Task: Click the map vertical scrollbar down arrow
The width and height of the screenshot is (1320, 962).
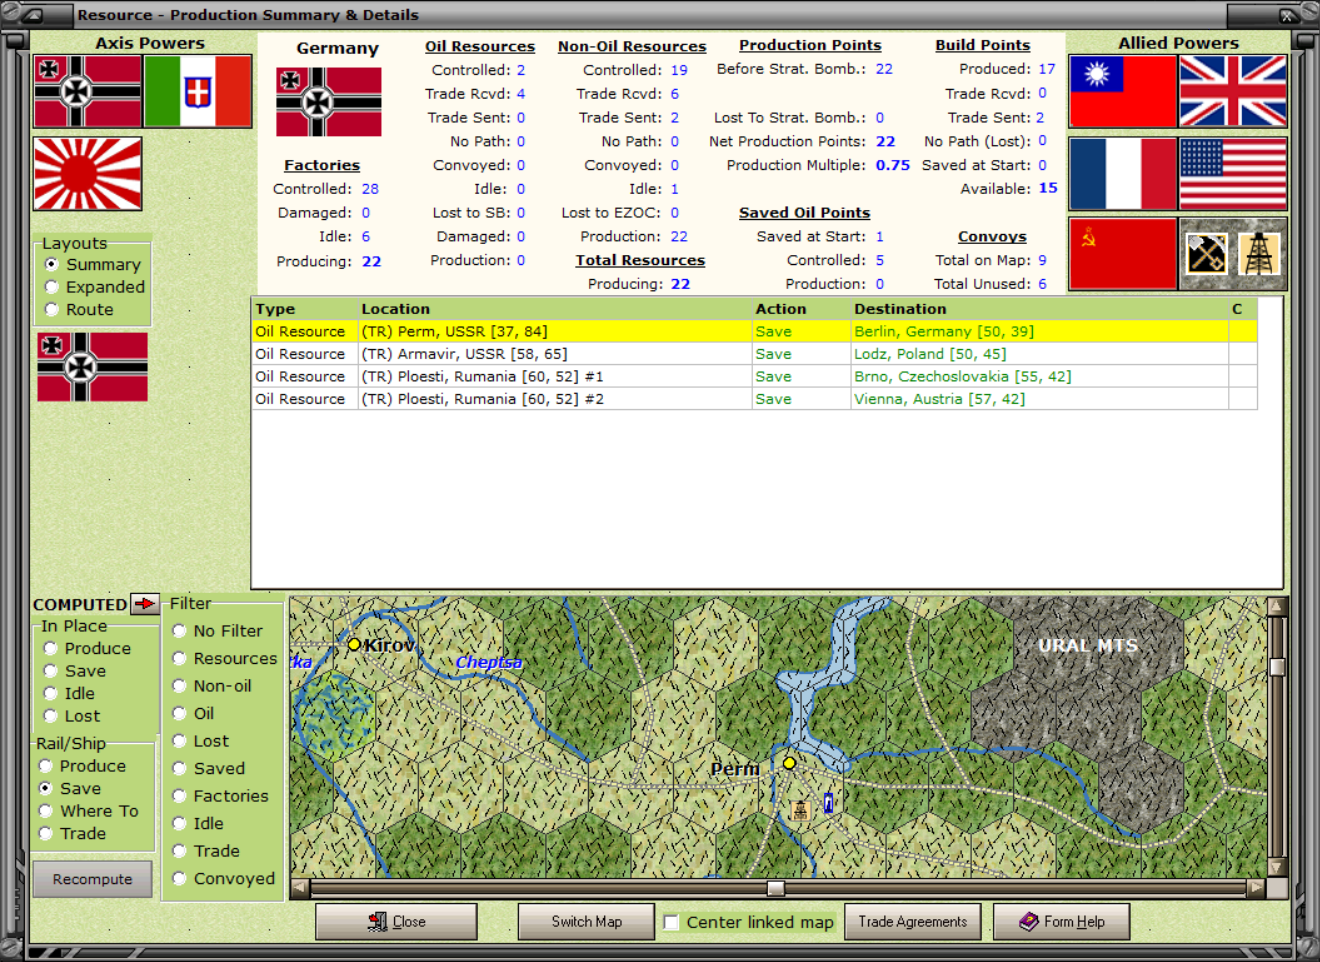Action: pos(1276,867)
